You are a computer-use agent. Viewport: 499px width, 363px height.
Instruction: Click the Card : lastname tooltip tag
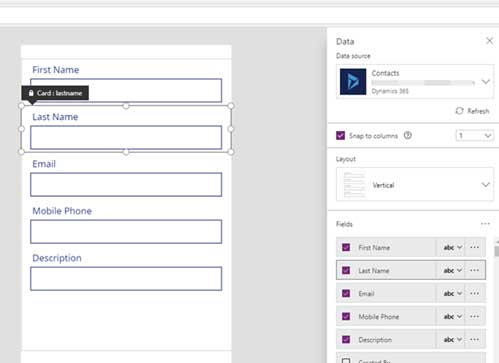(55, 93)
